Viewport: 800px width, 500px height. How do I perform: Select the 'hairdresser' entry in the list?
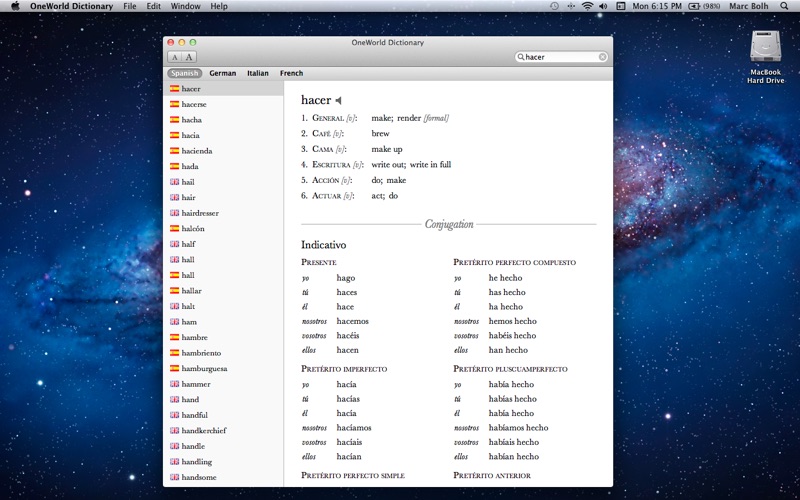coord(223,213)
